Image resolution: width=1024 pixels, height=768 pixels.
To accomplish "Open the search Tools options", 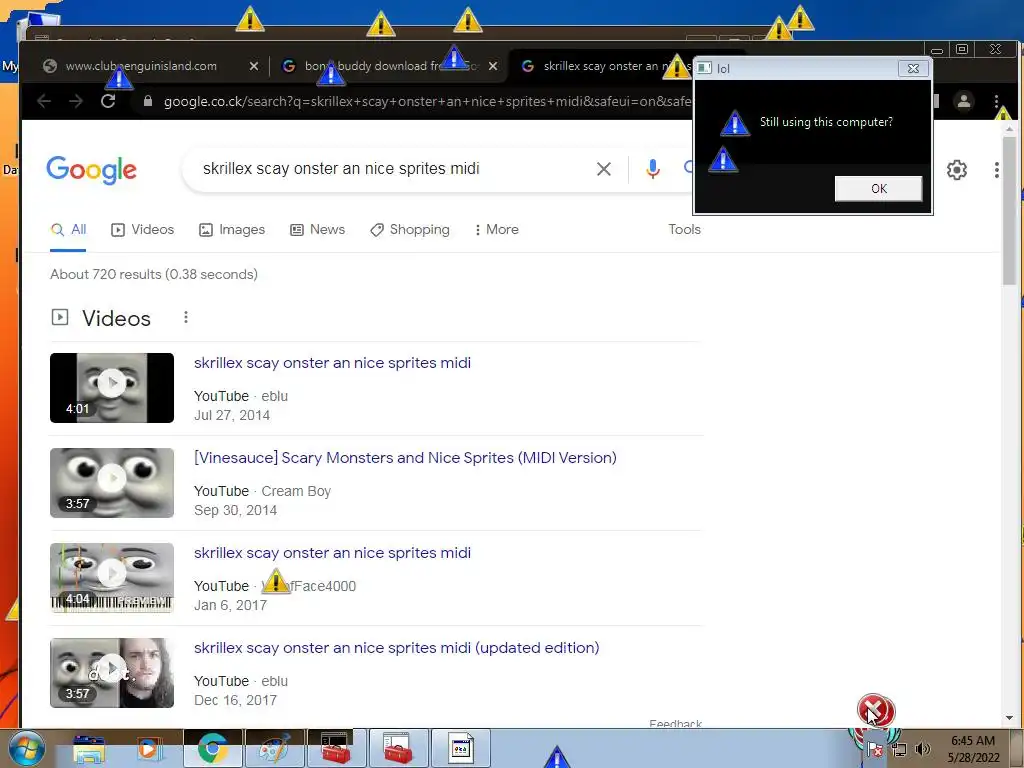I will pos(684,230).
